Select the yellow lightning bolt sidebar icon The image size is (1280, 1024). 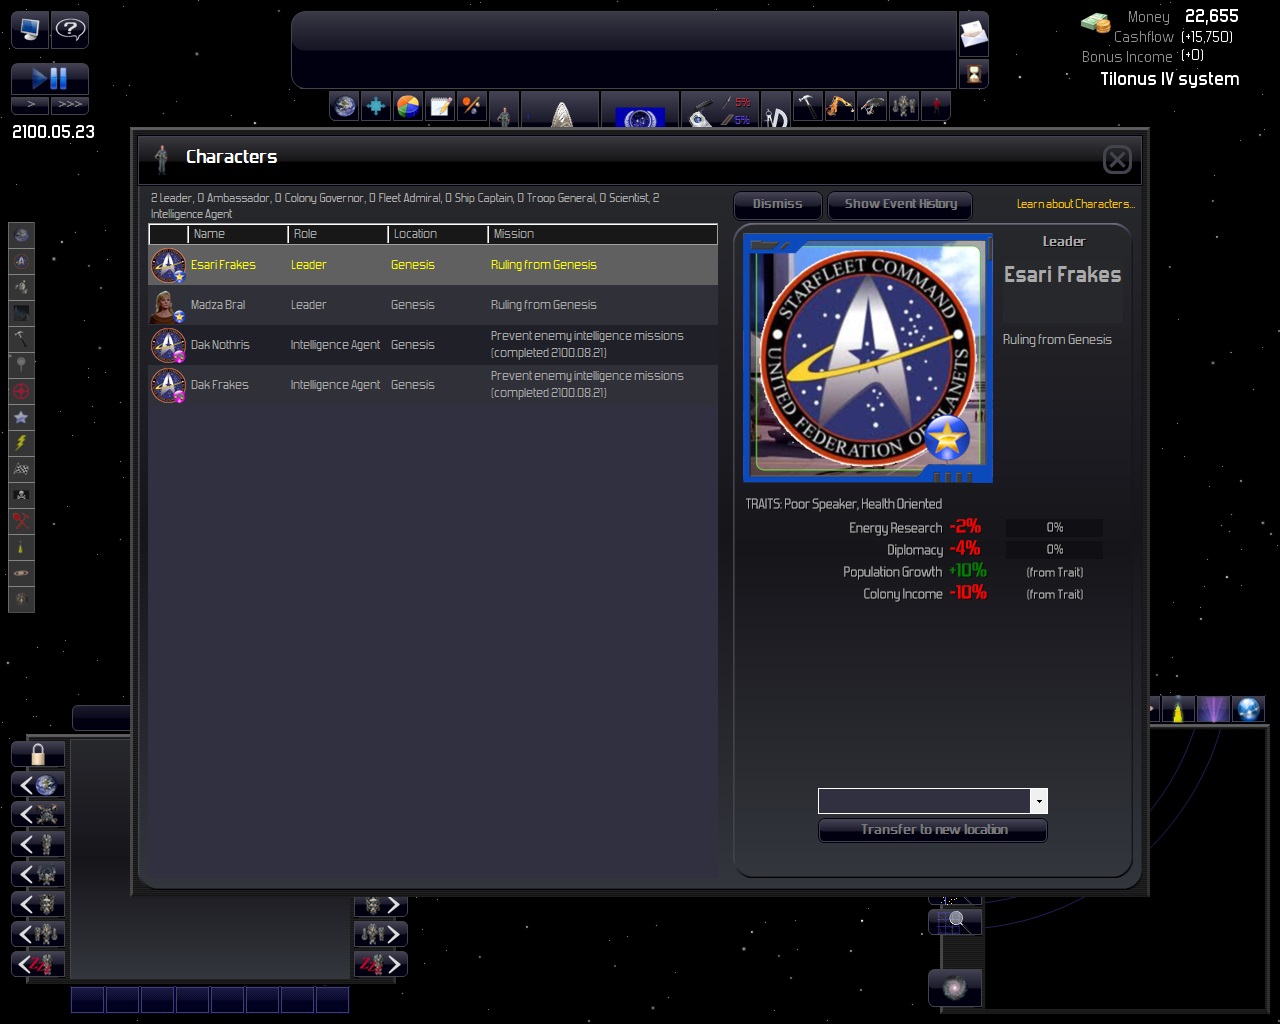[21, 443]
